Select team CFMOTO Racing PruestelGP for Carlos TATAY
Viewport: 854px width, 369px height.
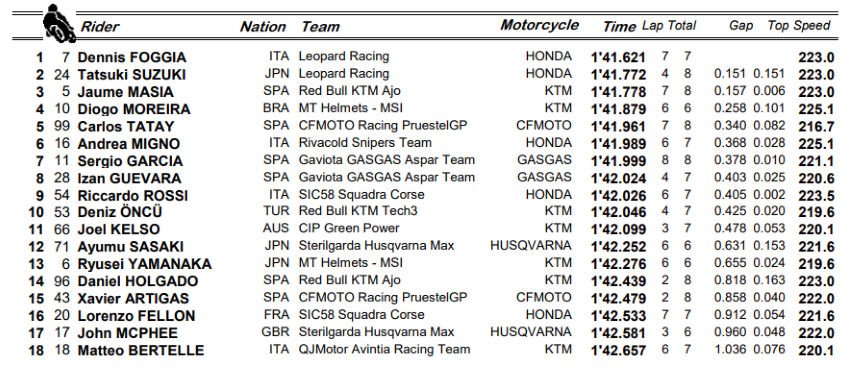tap(383, 126)
